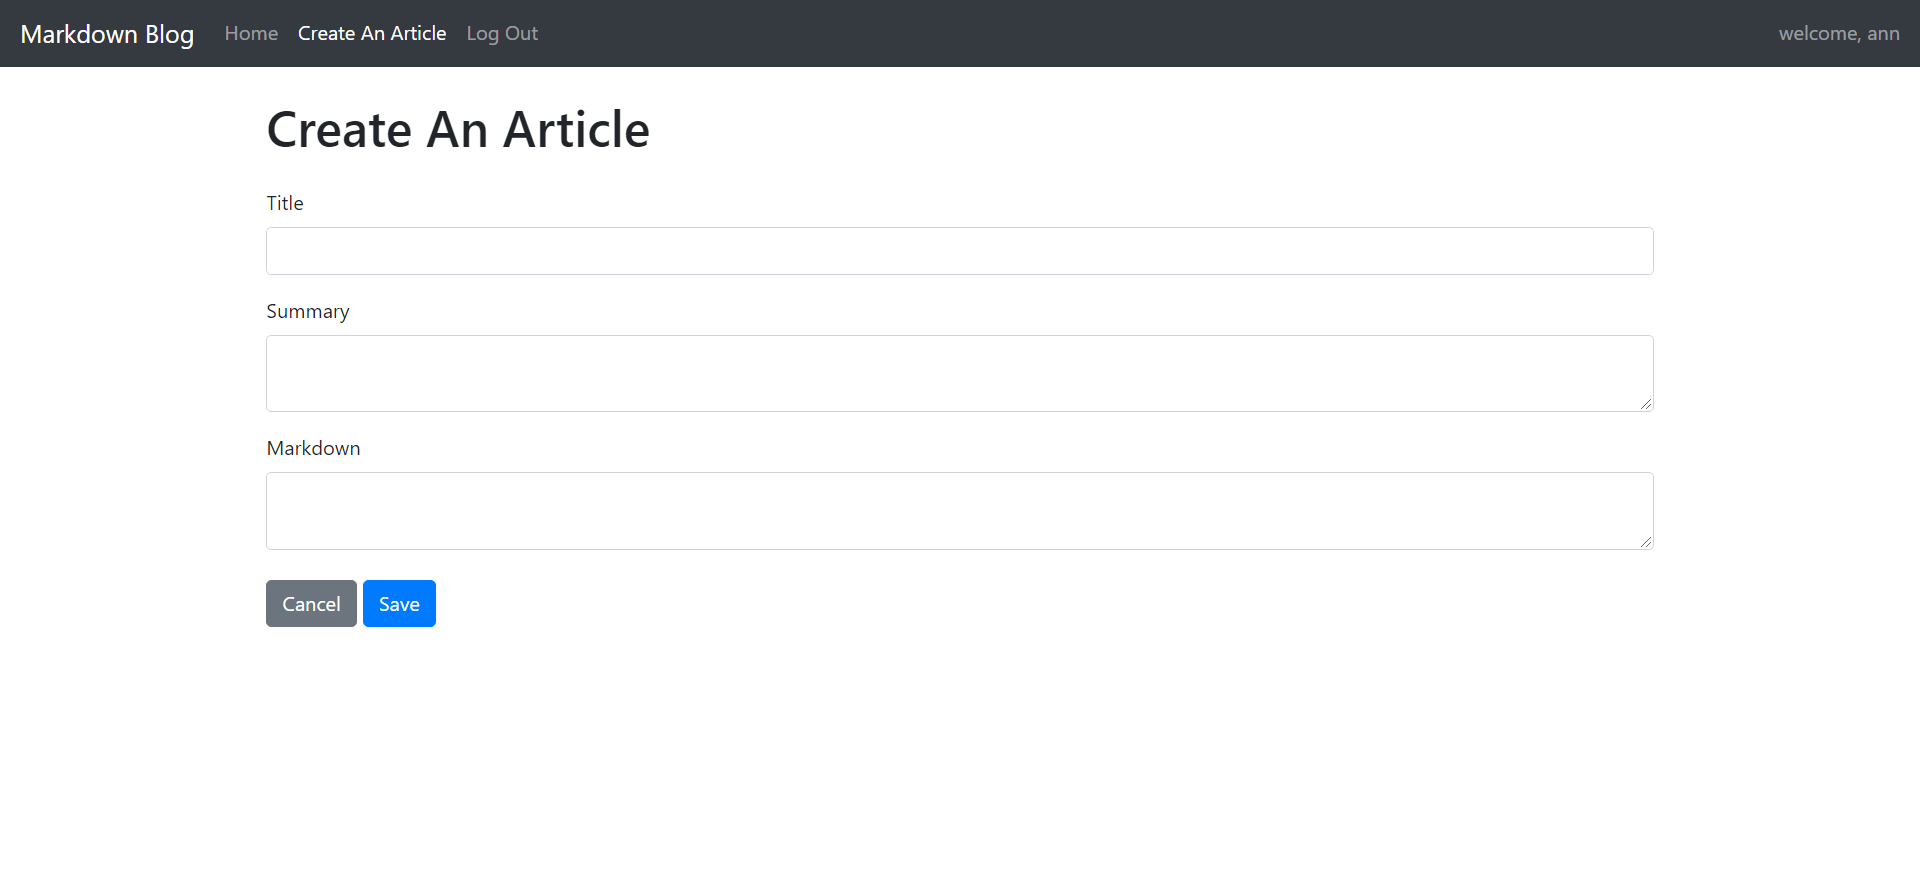Viewport: 1920px width, 895px height.
Task: Click the Markdown Blog brand link
Action: tap(107, 33)
